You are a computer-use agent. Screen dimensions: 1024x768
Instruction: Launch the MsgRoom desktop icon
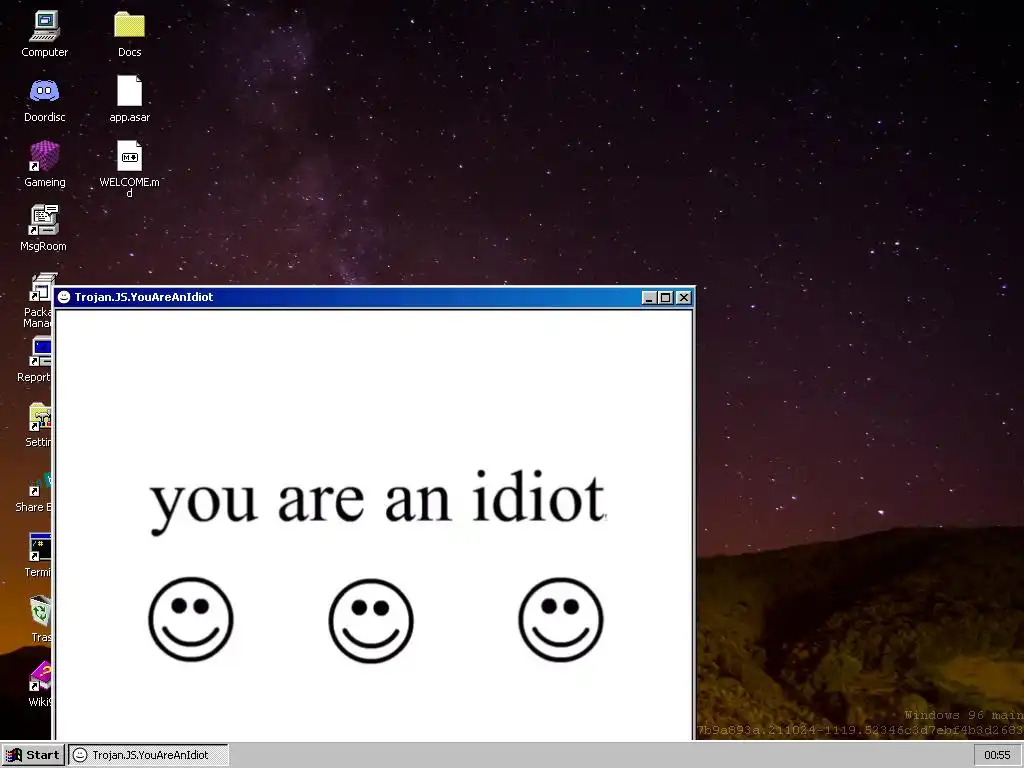pos(44,220)
